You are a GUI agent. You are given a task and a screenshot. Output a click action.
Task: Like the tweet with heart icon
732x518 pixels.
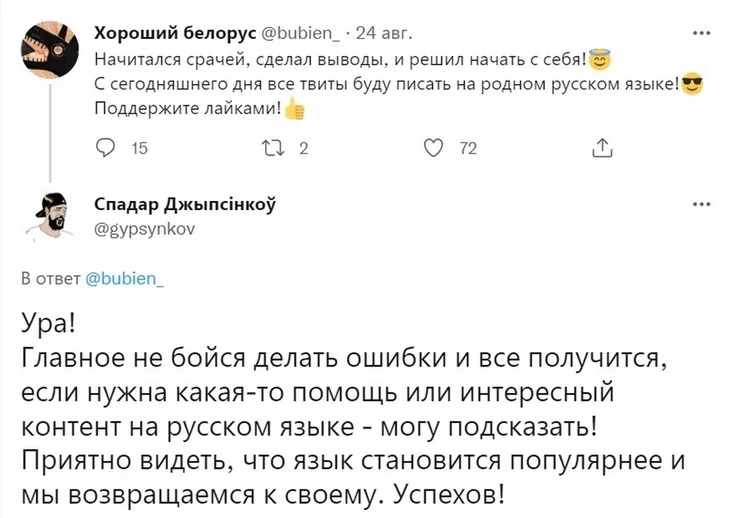[433, 150]
